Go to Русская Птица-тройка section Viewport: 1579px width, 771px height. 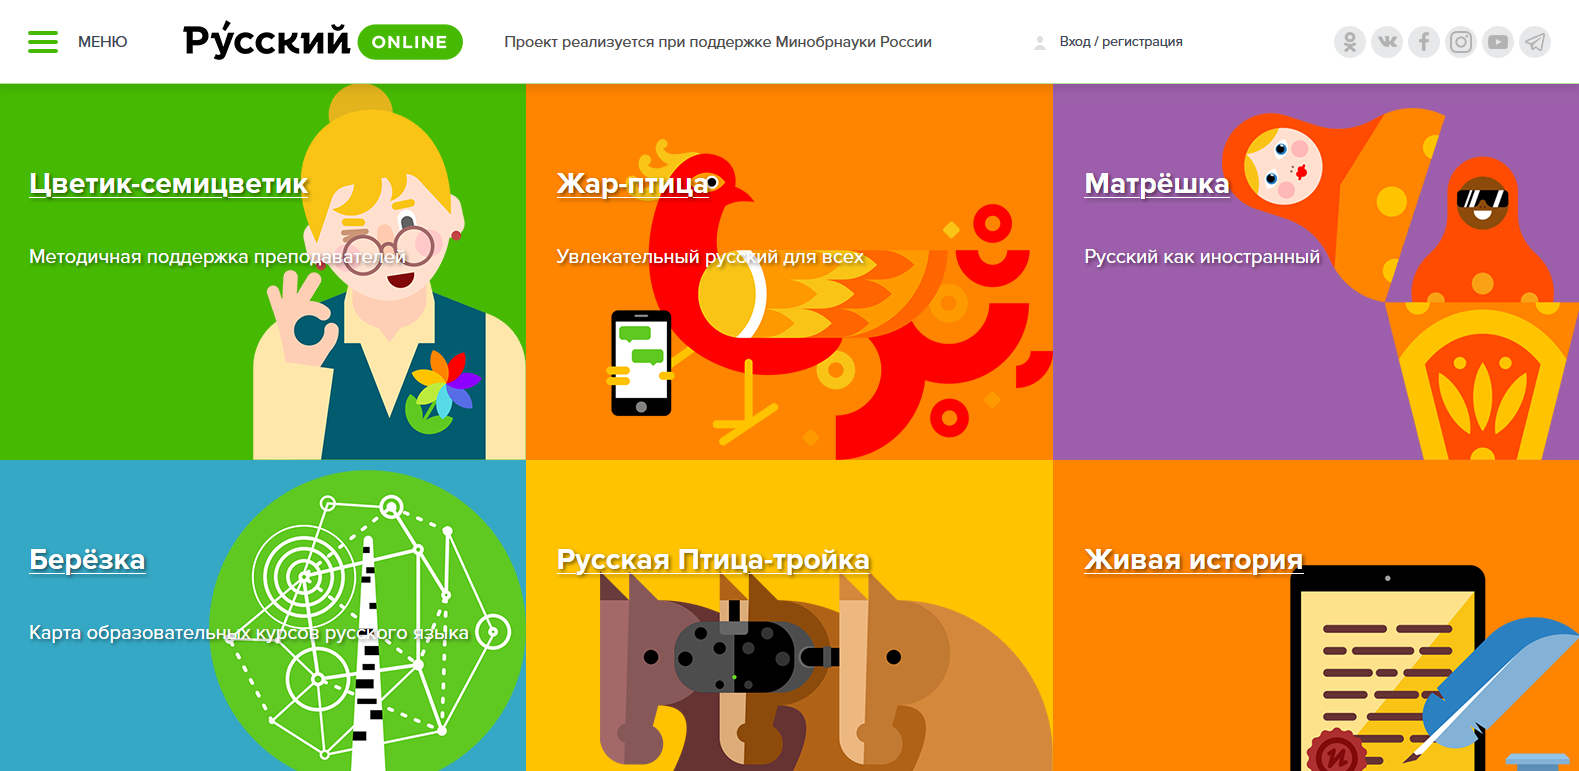tap(713, 560)
